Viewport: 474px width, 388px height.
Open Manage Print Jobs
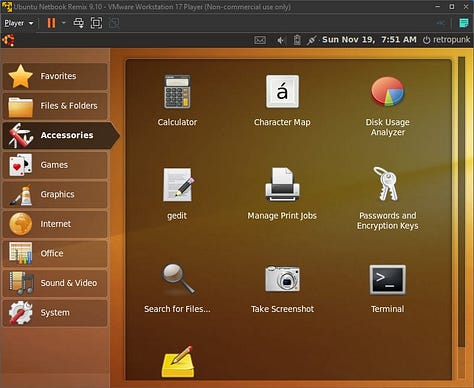(x=282, y=193)
